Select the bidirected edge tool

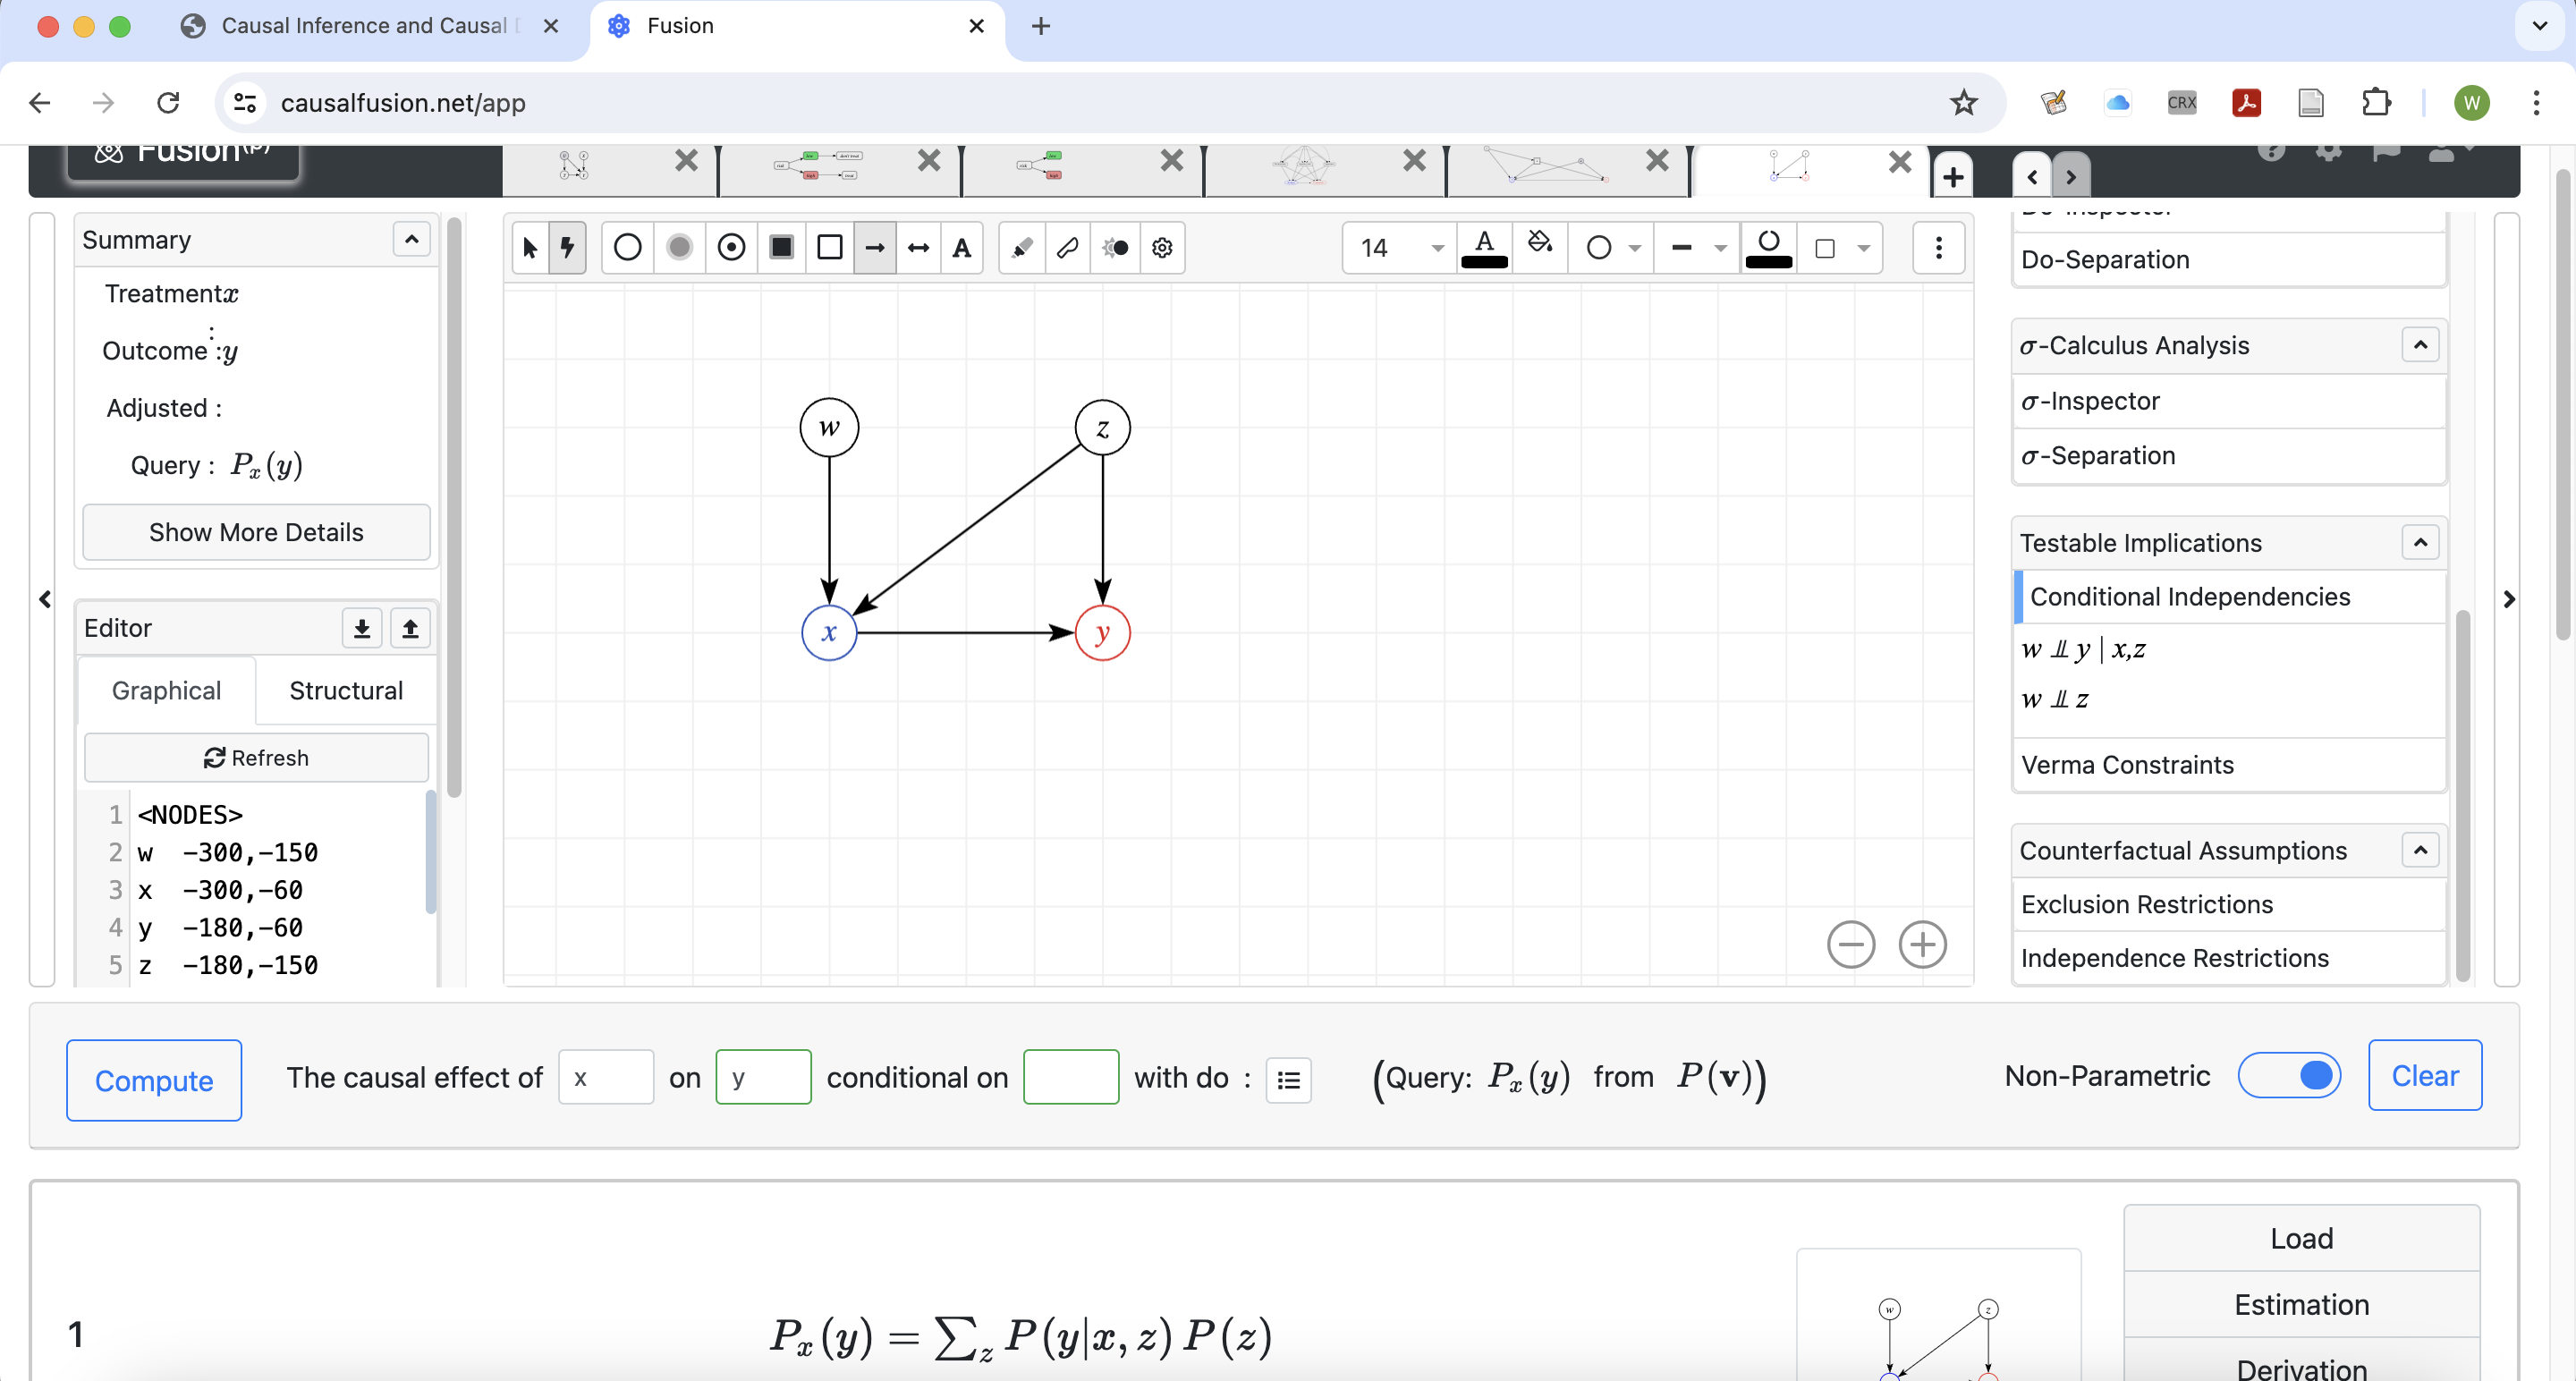click(918, 247)
